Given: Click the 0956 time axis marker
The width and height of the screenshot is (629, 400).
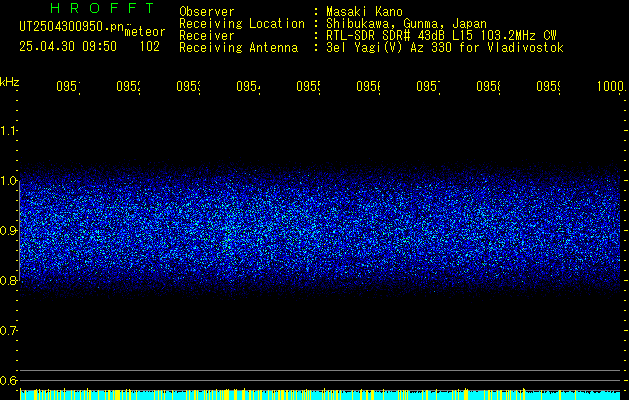Looking at the screenshot, I should (368, 87).
